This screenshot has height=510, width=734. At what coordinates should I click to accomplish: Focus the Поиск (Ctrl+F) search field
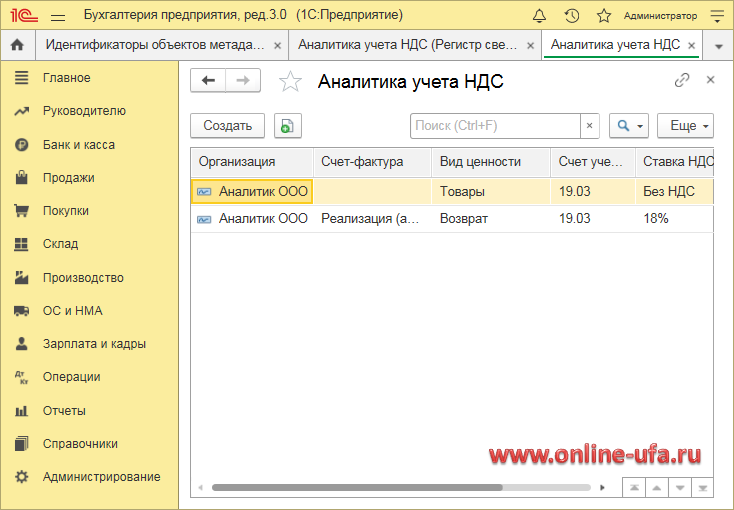tap(494, 126)
